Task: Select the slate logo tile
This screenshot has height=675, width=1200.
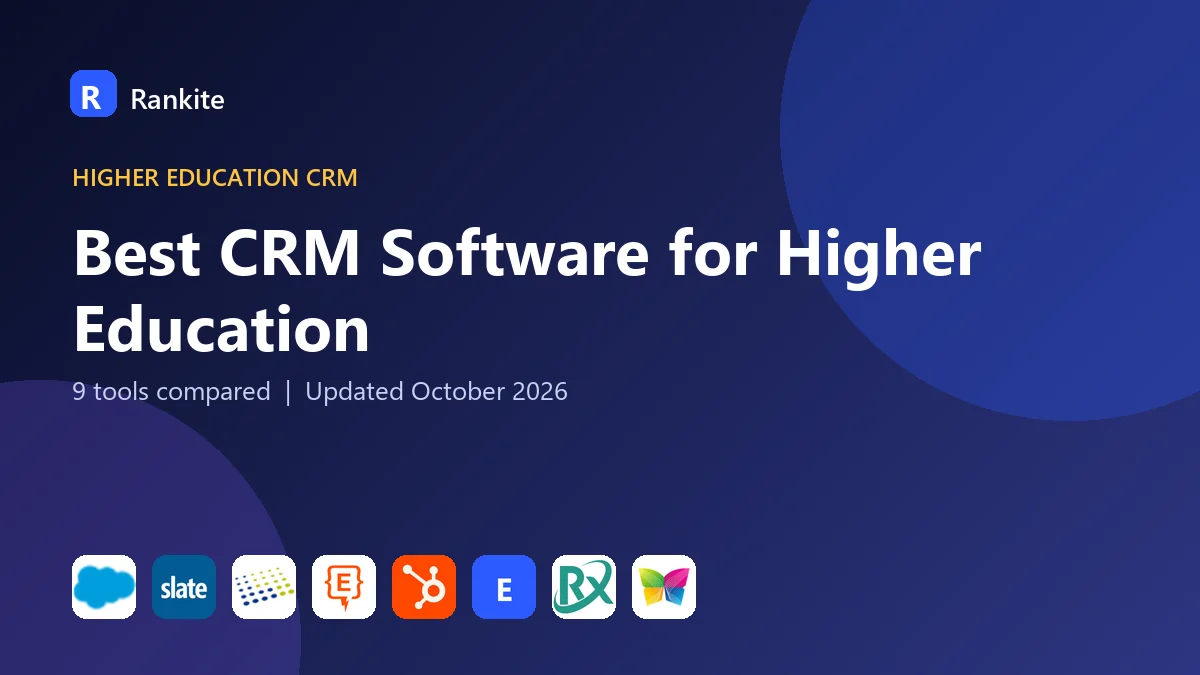Action: coord(184,587)
